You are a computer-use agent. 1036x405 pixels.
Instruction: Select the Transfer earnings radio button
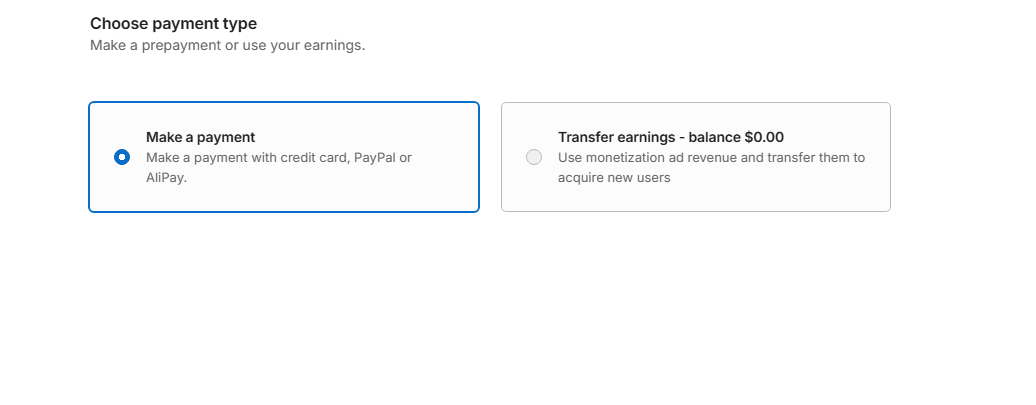pos(534,157)
